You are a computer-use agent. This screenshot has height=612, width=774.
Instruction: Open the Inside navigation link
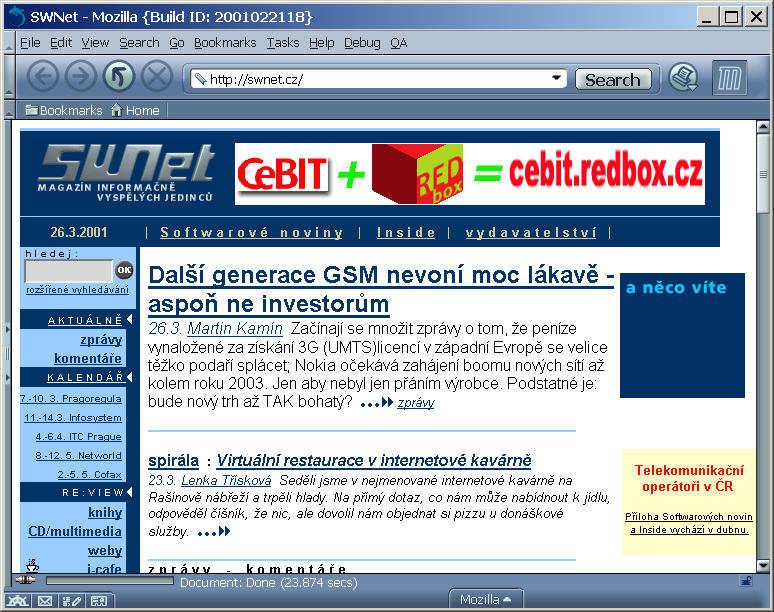(406, 232)
